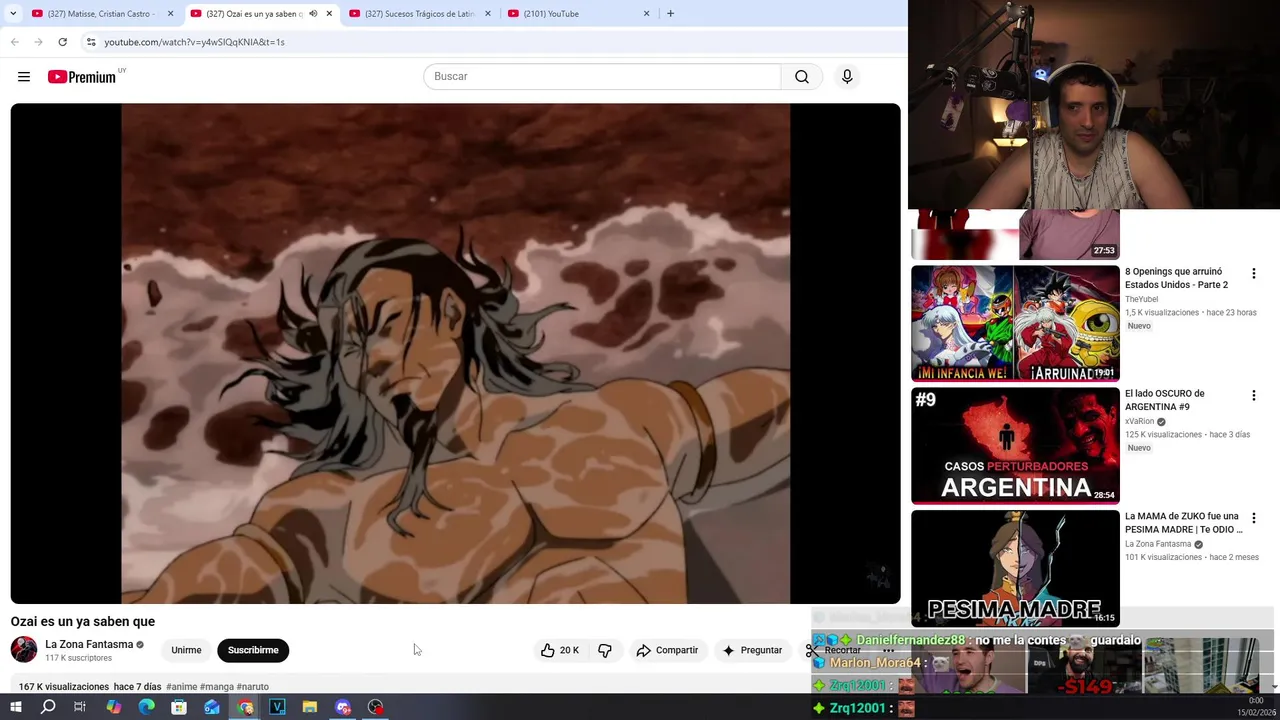1280x720 pixels.
Task: Click 'Ozai es un ya saben que' title
Action: (83, 621)
